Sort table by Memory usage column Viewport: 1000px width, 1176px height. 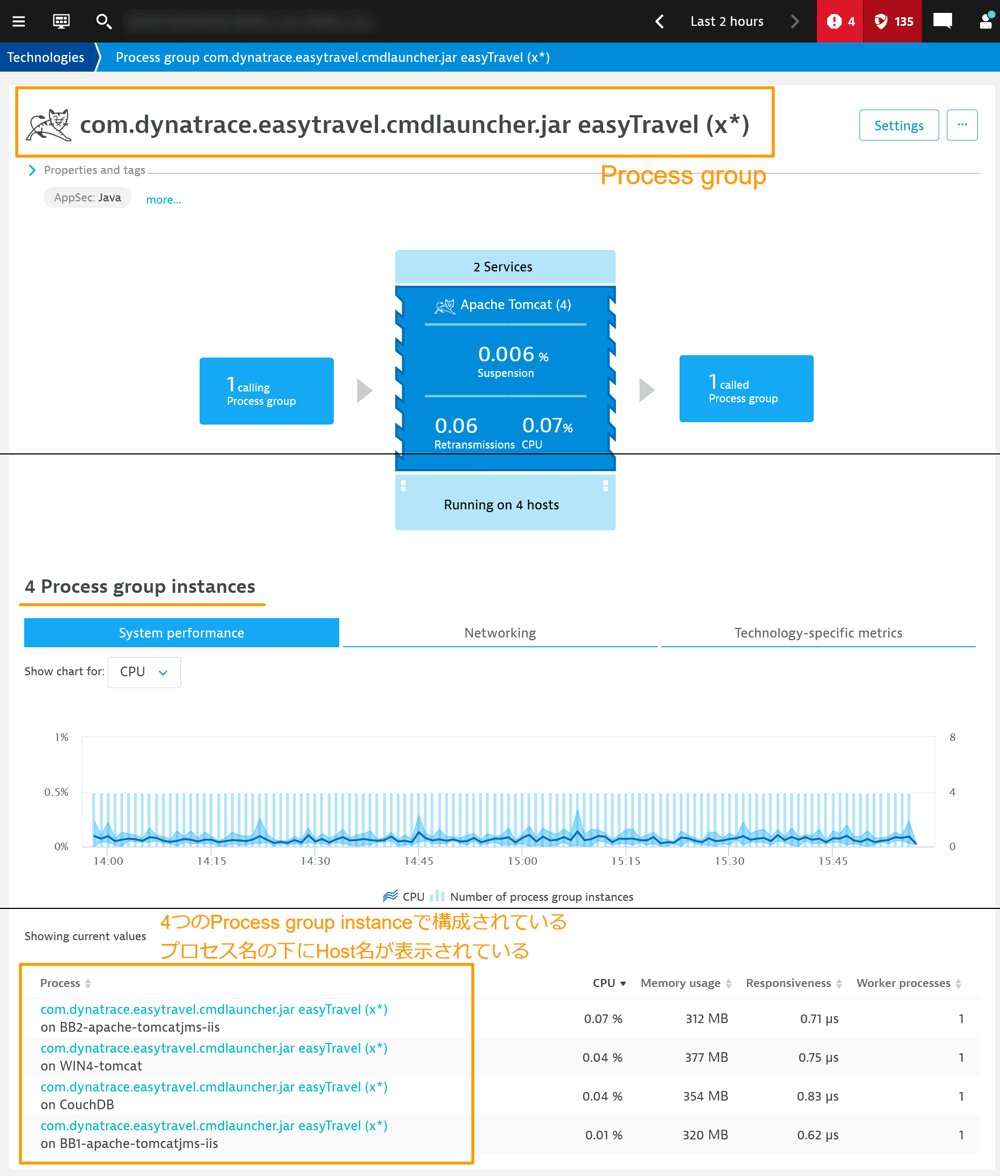686,983
